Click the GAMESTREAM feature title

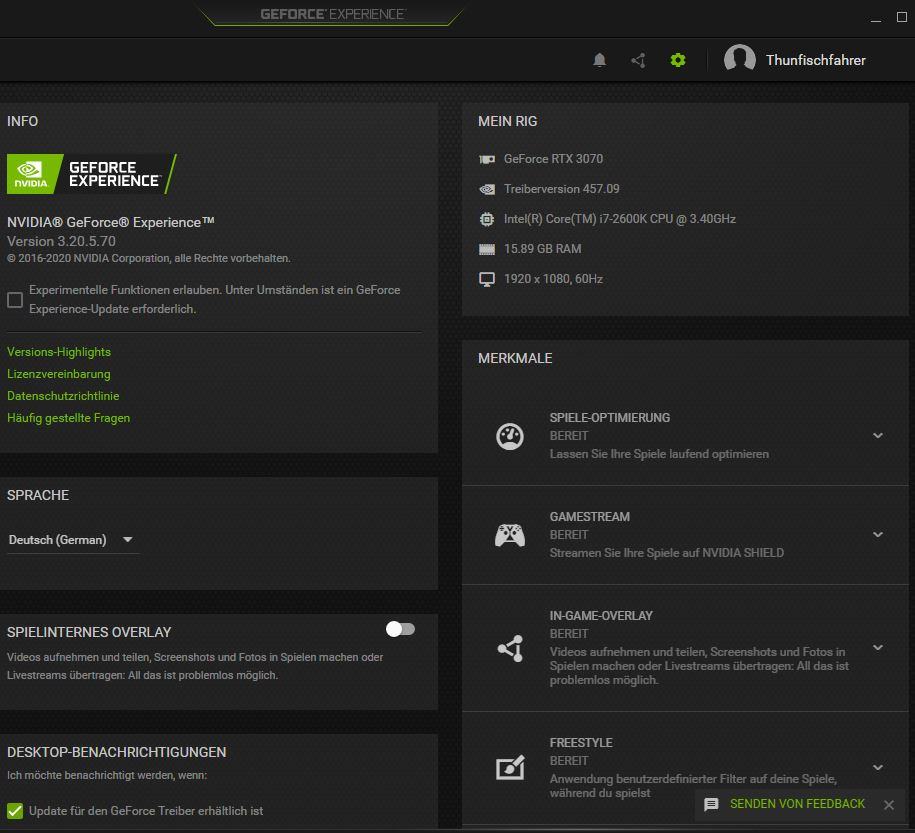pos(589,517)
